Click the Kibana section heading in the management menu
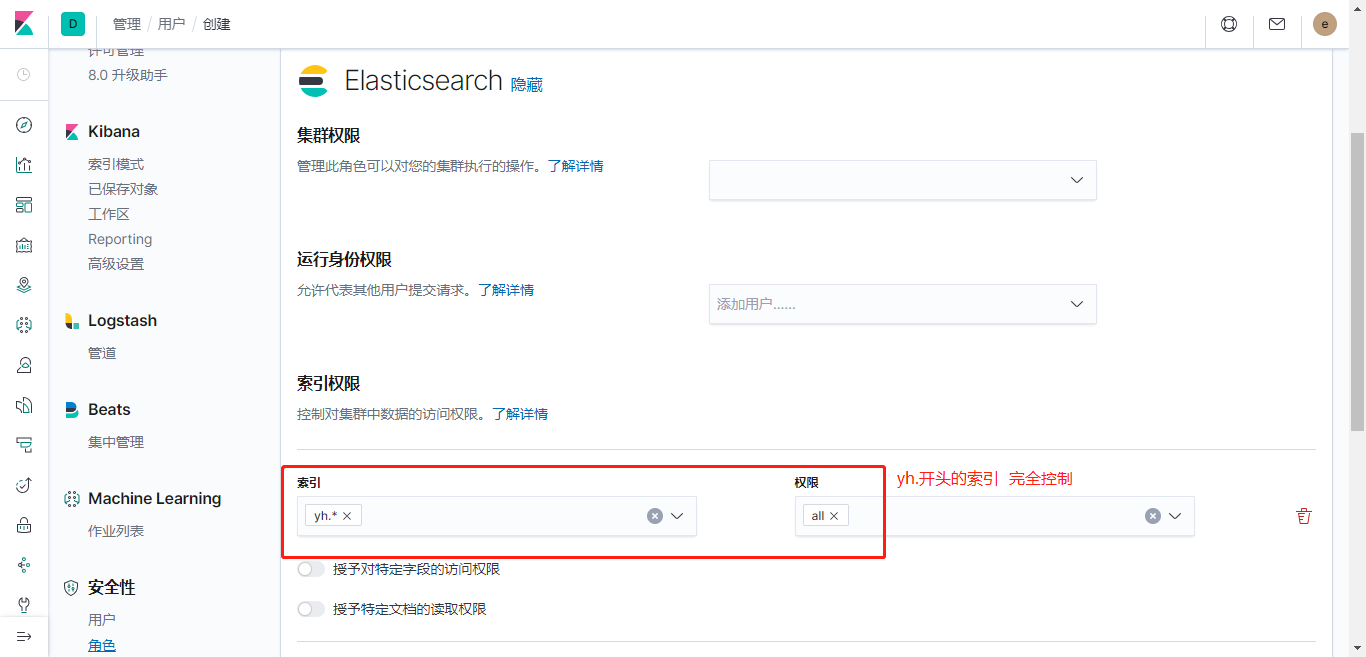This screenshot has width=1366, height=657. [x=114, y=132]
